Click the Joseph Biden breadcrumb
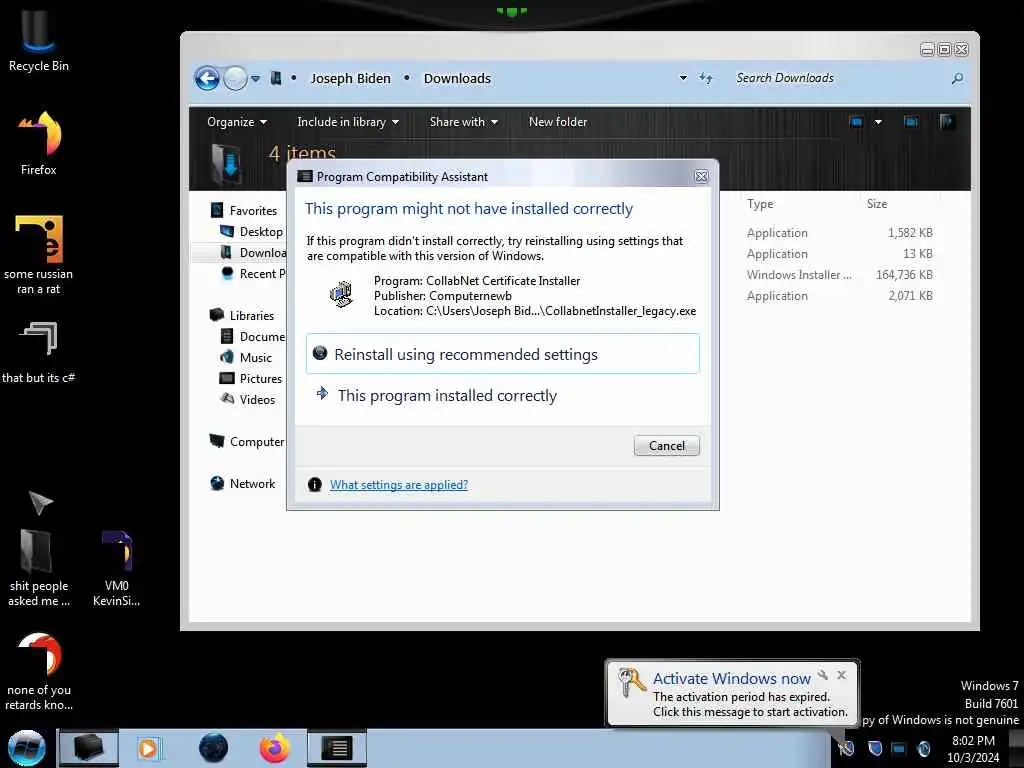The width and height of the screenshot is (1024, 768). point(350,78)
